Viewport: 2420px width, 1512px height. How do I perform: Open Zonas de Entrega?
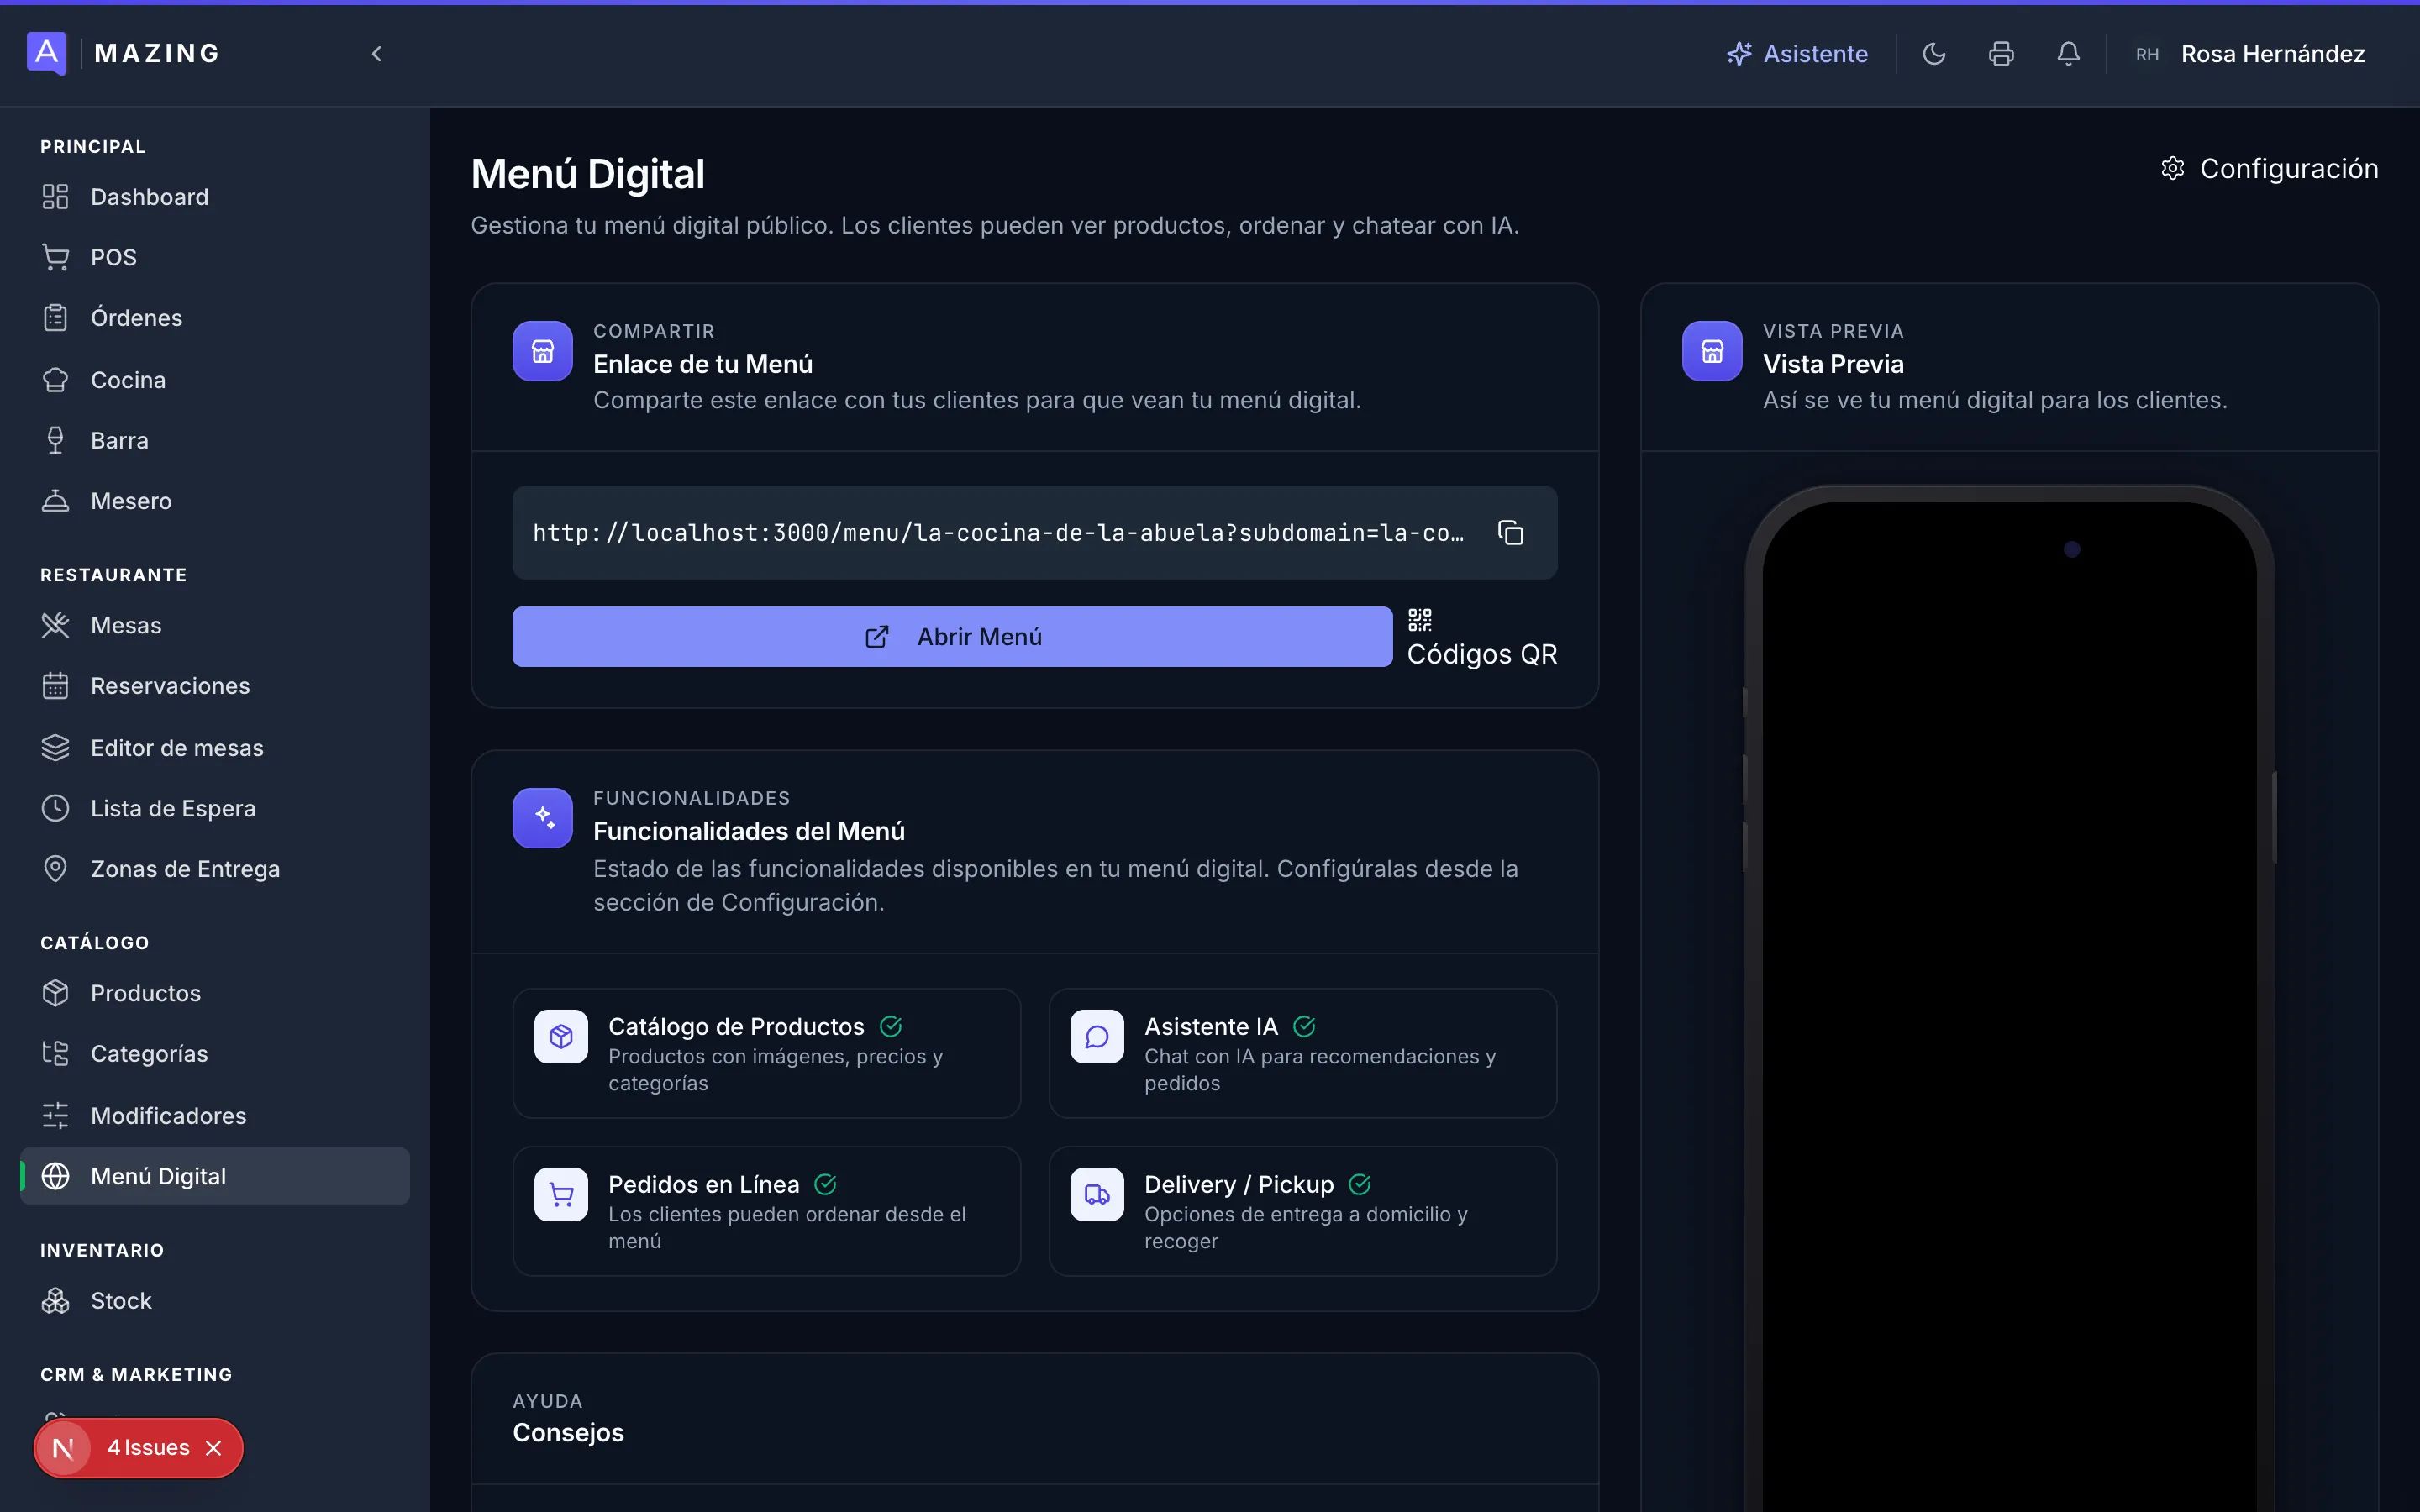[215, 869]
